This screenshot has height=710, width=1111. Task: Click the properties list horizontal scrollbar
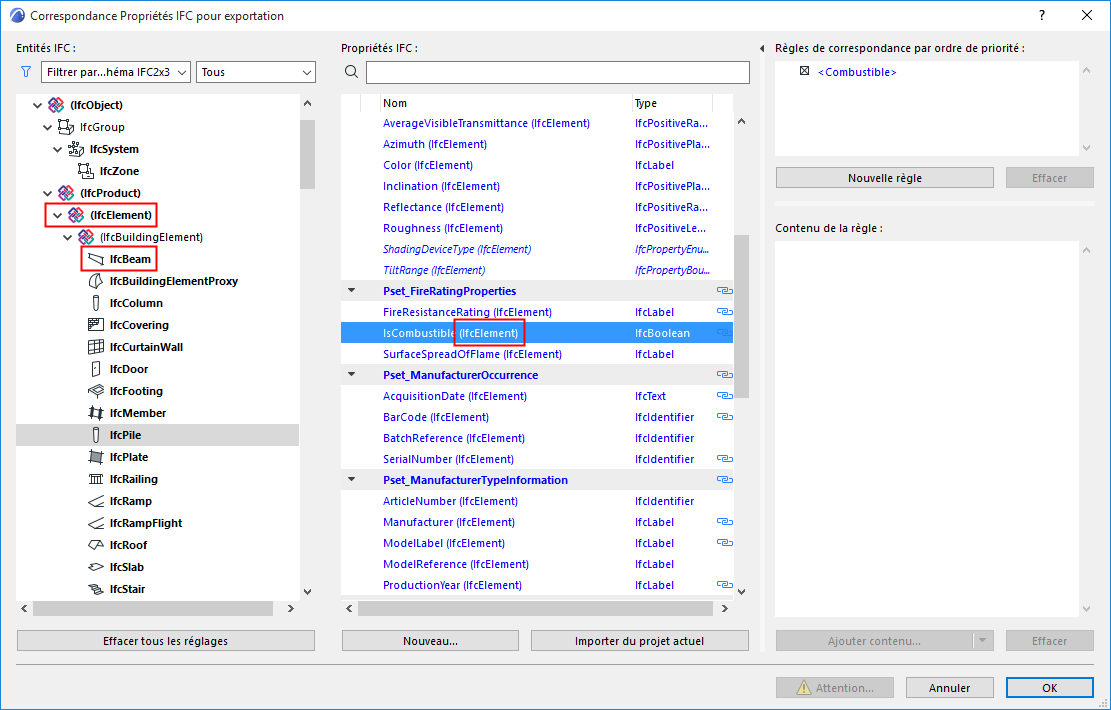536,608
